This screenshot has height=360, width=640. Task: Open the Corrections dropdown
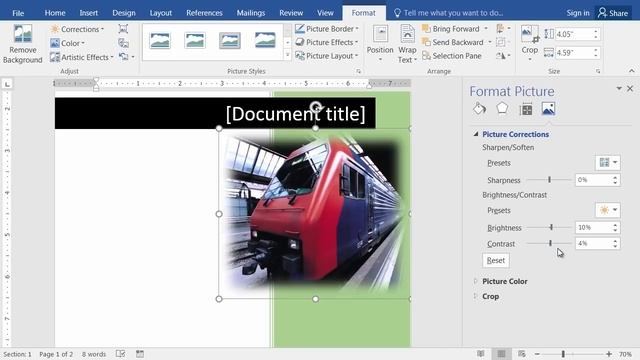[x=77, y=29]
